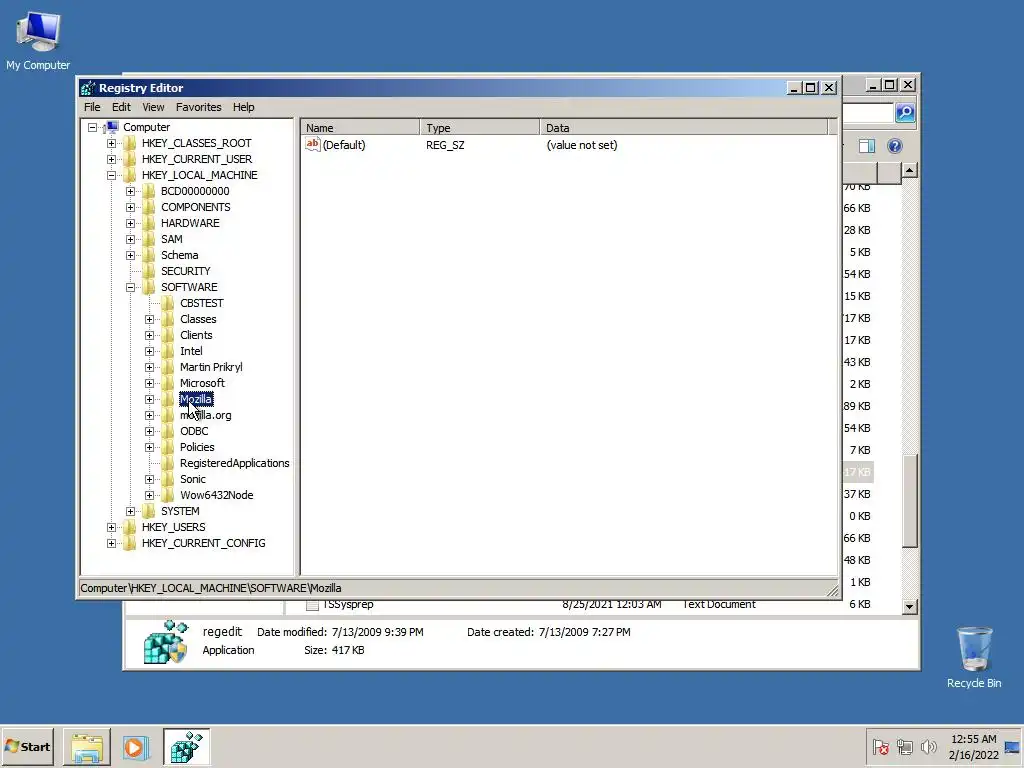Toggle the preview pane icon in Explorer
This screenshot has height=768, width=1024.
point(867,146)
